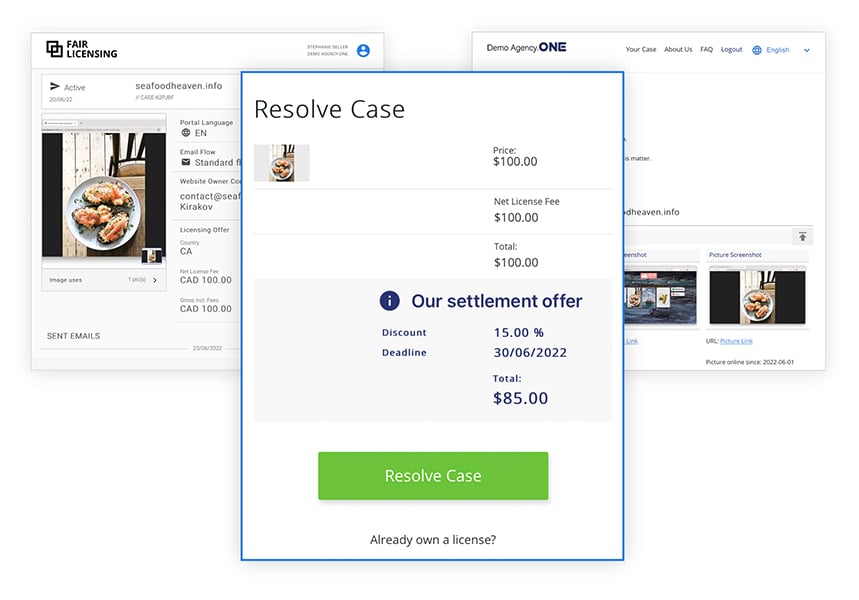The image size is (859, 600).
Task: Open the user profile avatar icon
Action: pos(363,50)
